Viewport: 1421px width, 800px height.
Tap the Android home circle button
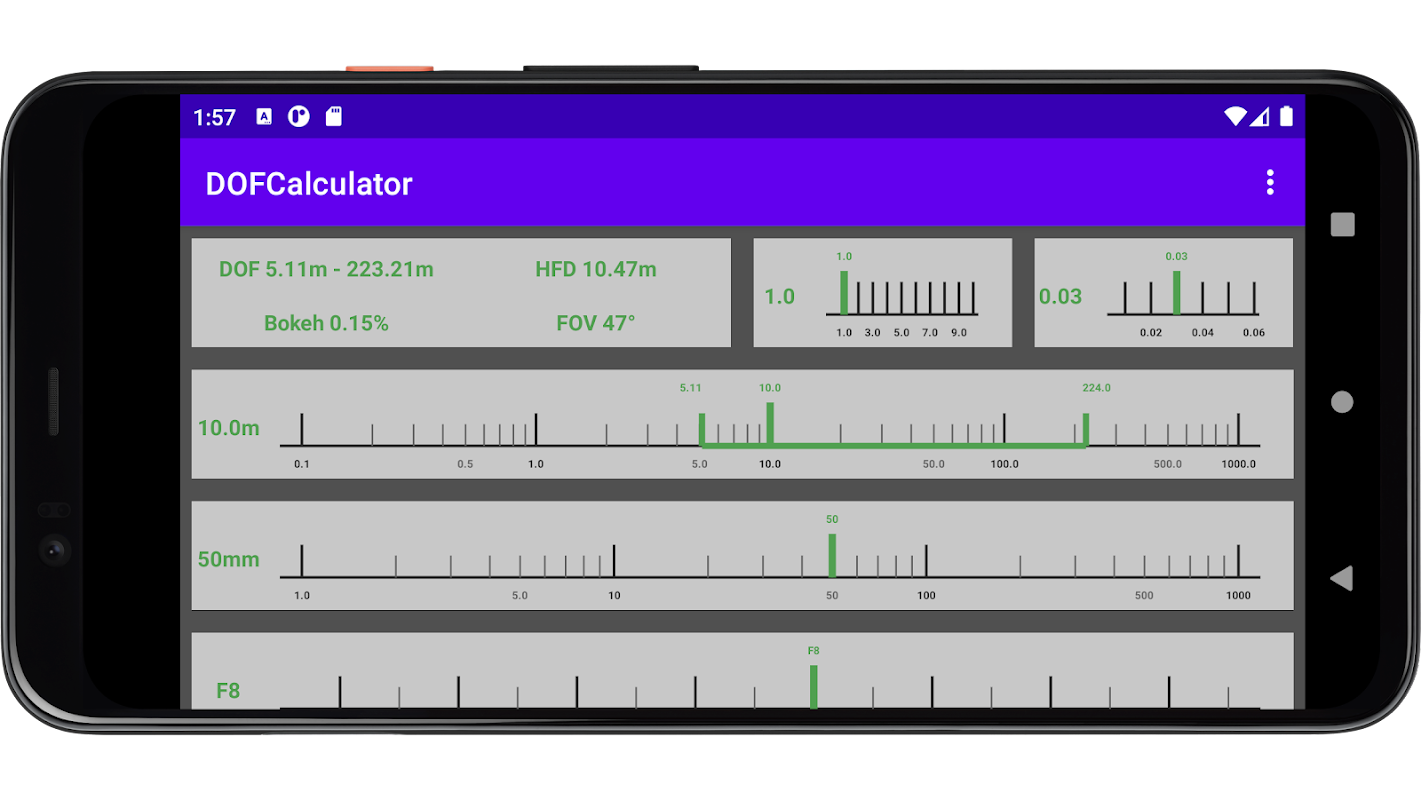(1342, 402)
